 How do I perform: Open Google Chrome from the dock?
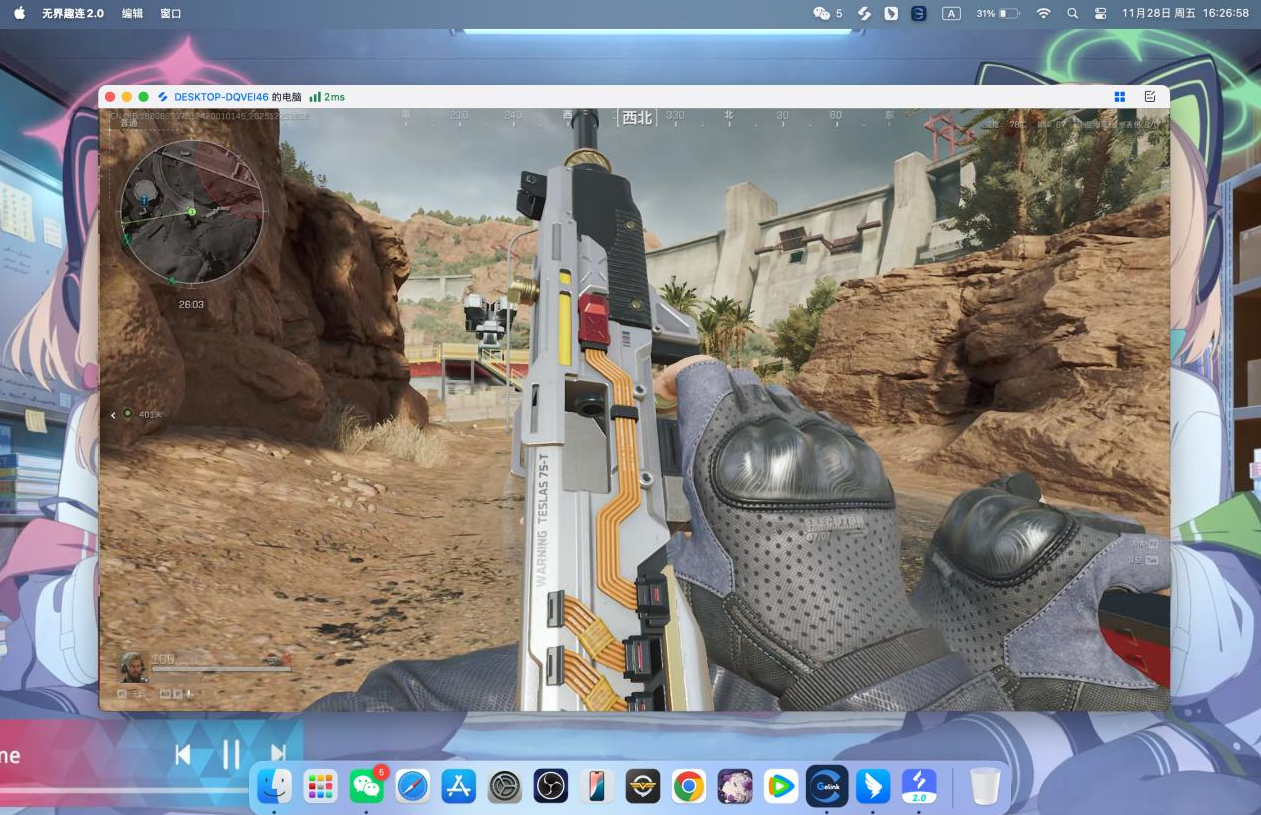(x=688, y=787)
